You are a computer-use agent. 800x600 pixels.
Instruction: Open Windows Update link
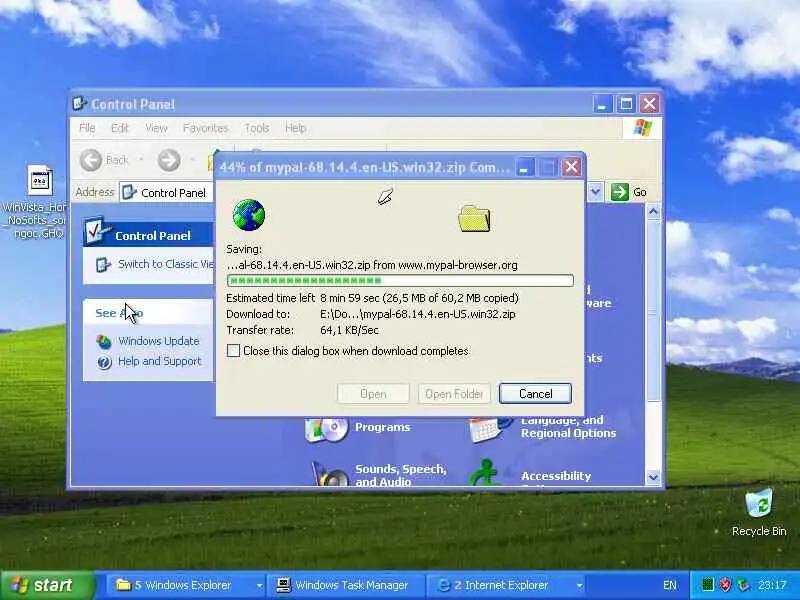(159, 341)
